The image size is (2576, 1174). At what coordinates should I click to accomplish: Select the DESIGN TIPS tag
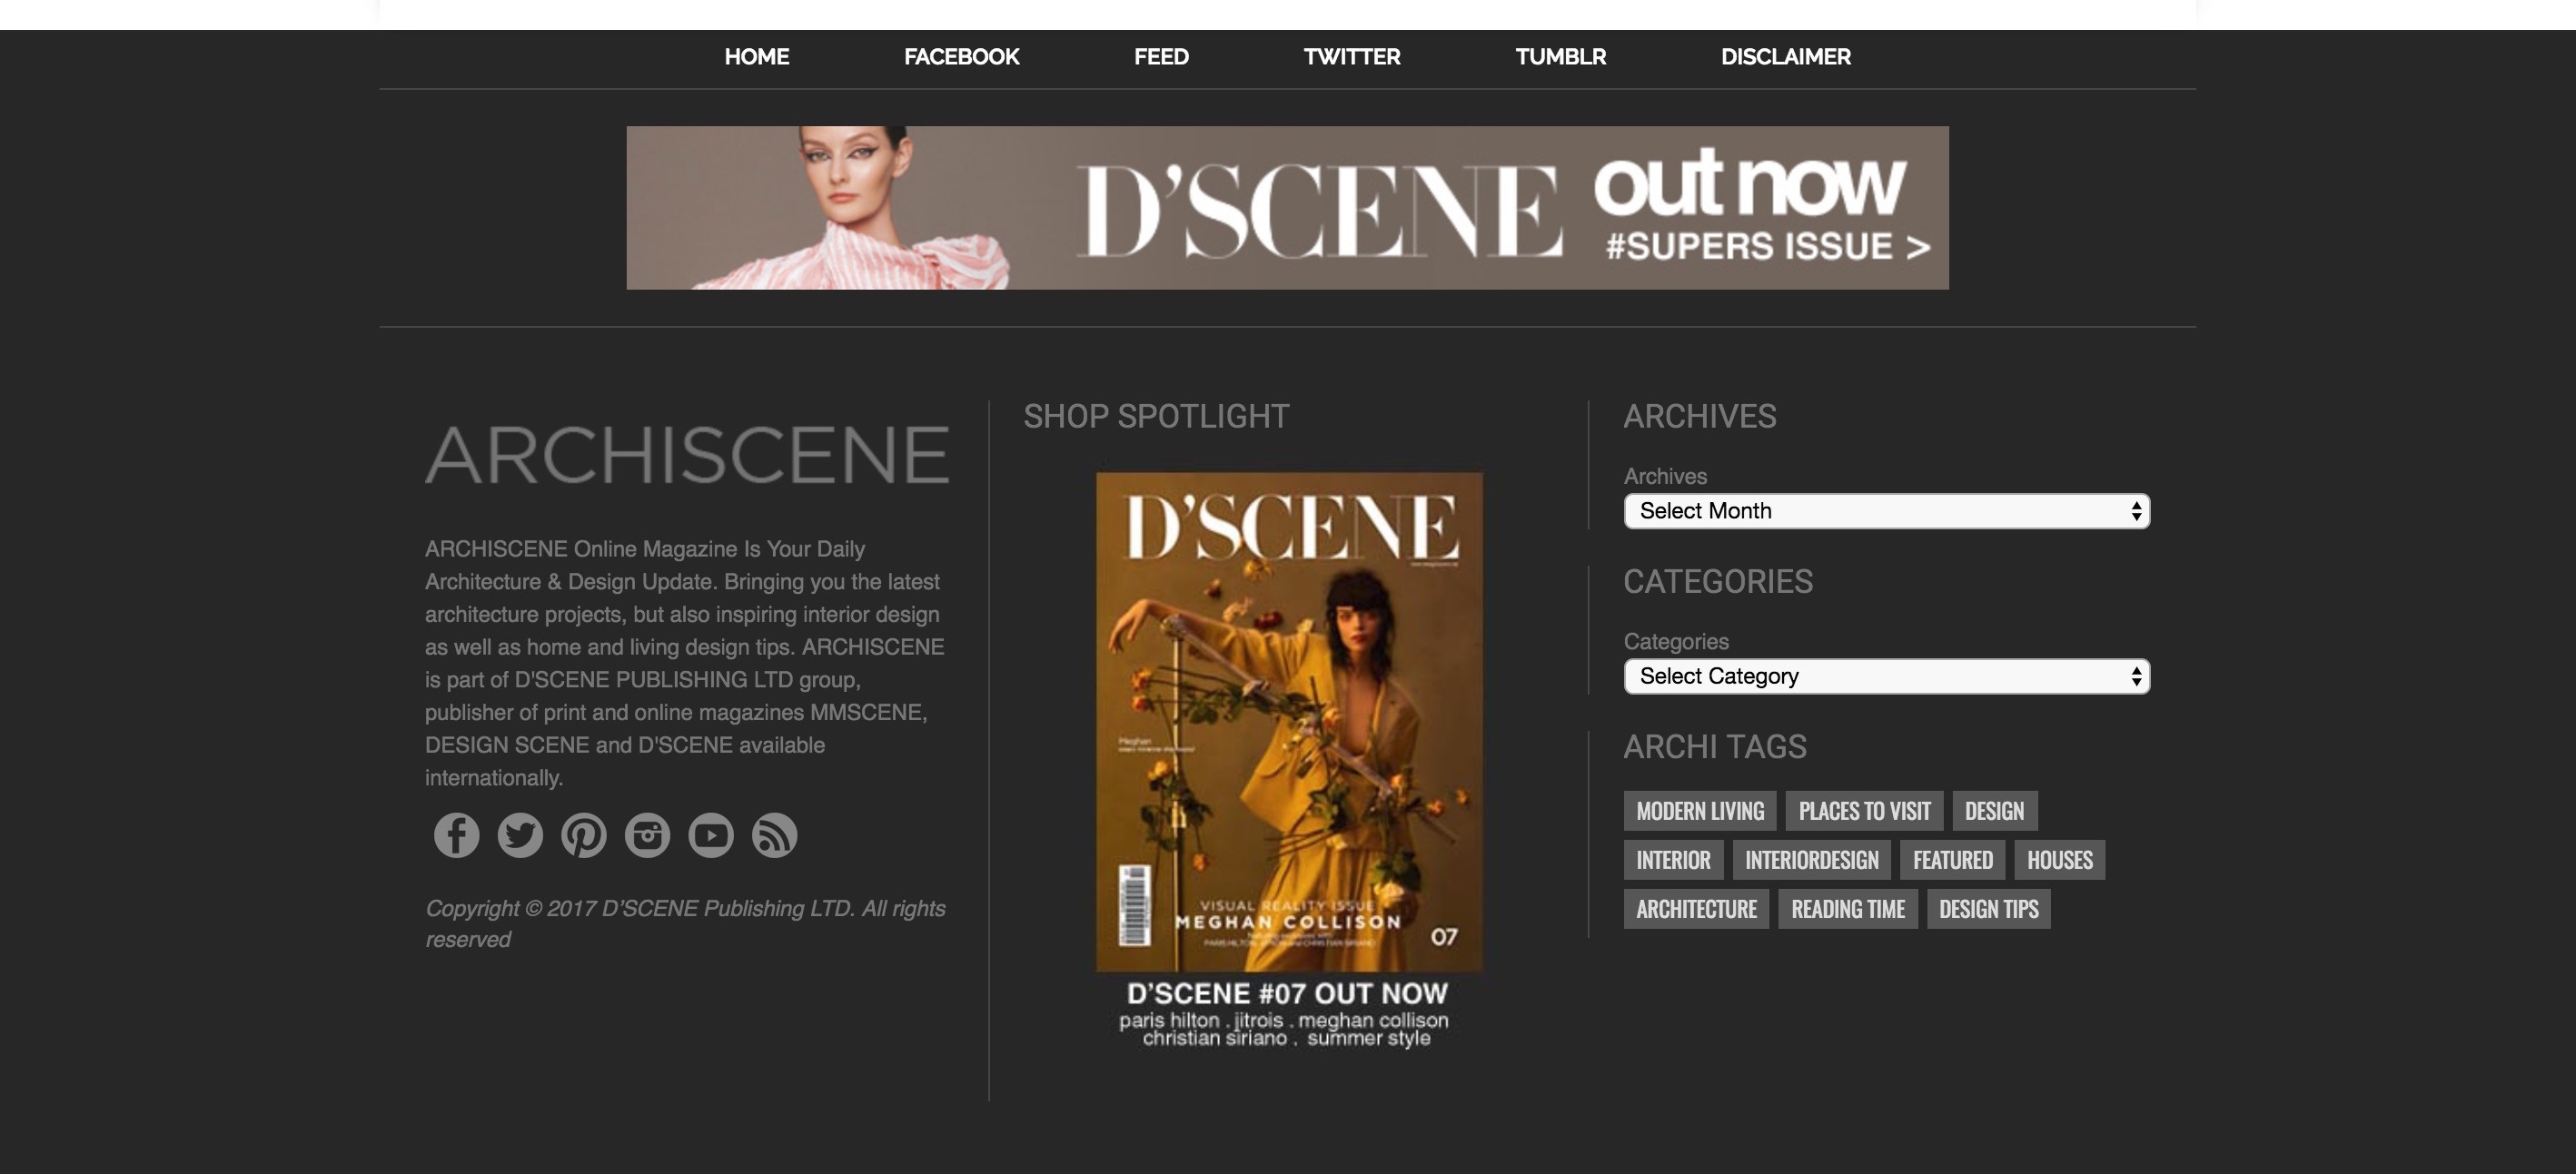pos(1989,909)
